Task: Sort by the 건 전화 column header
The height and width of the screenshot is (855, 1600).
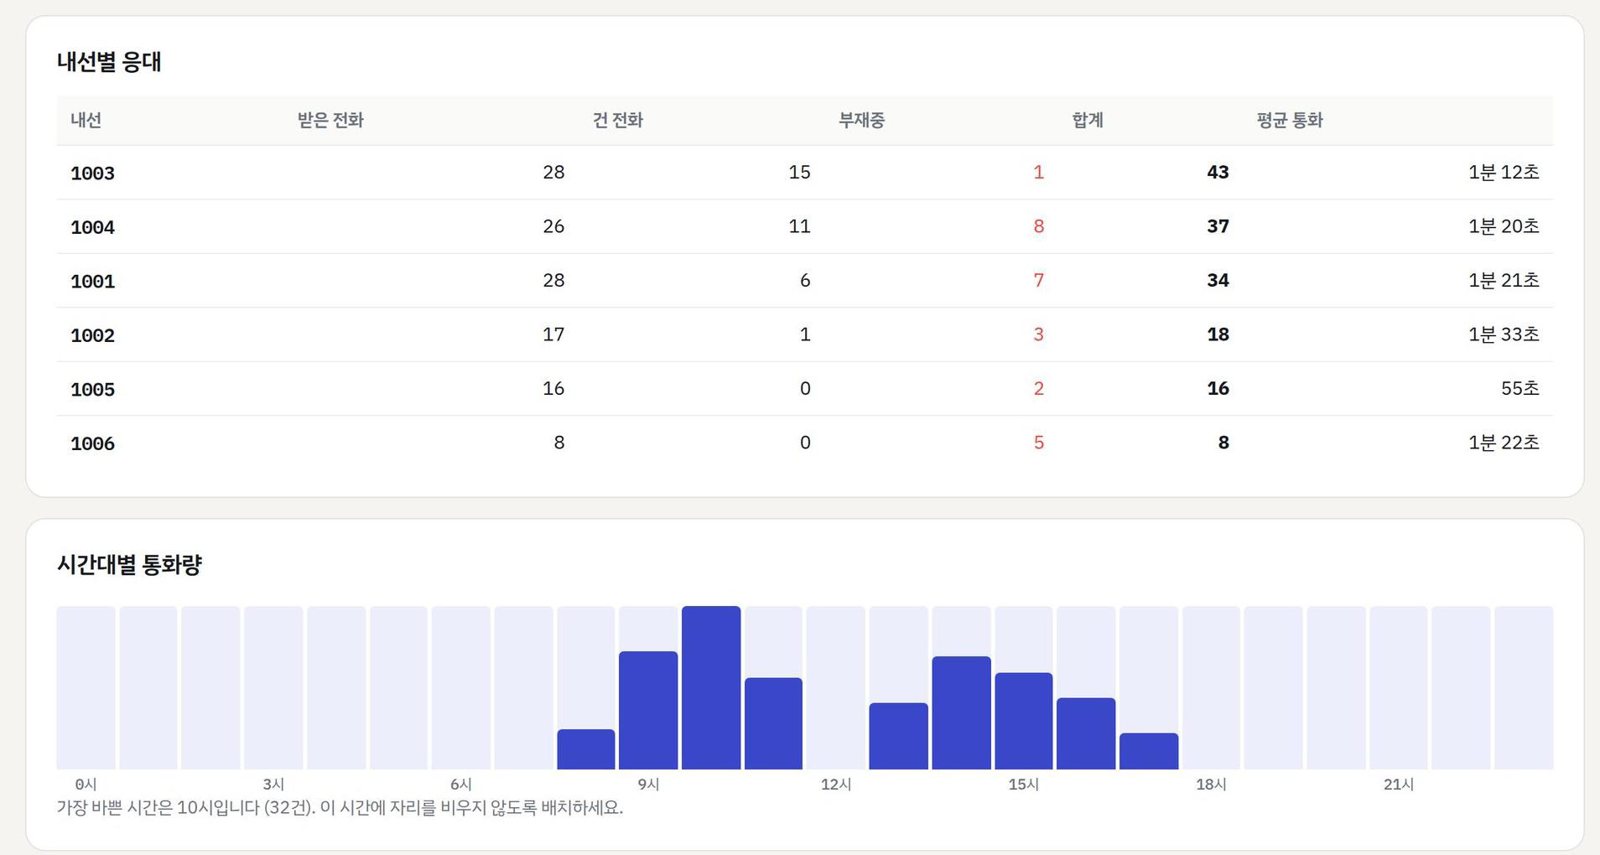Action: point(618,120)
